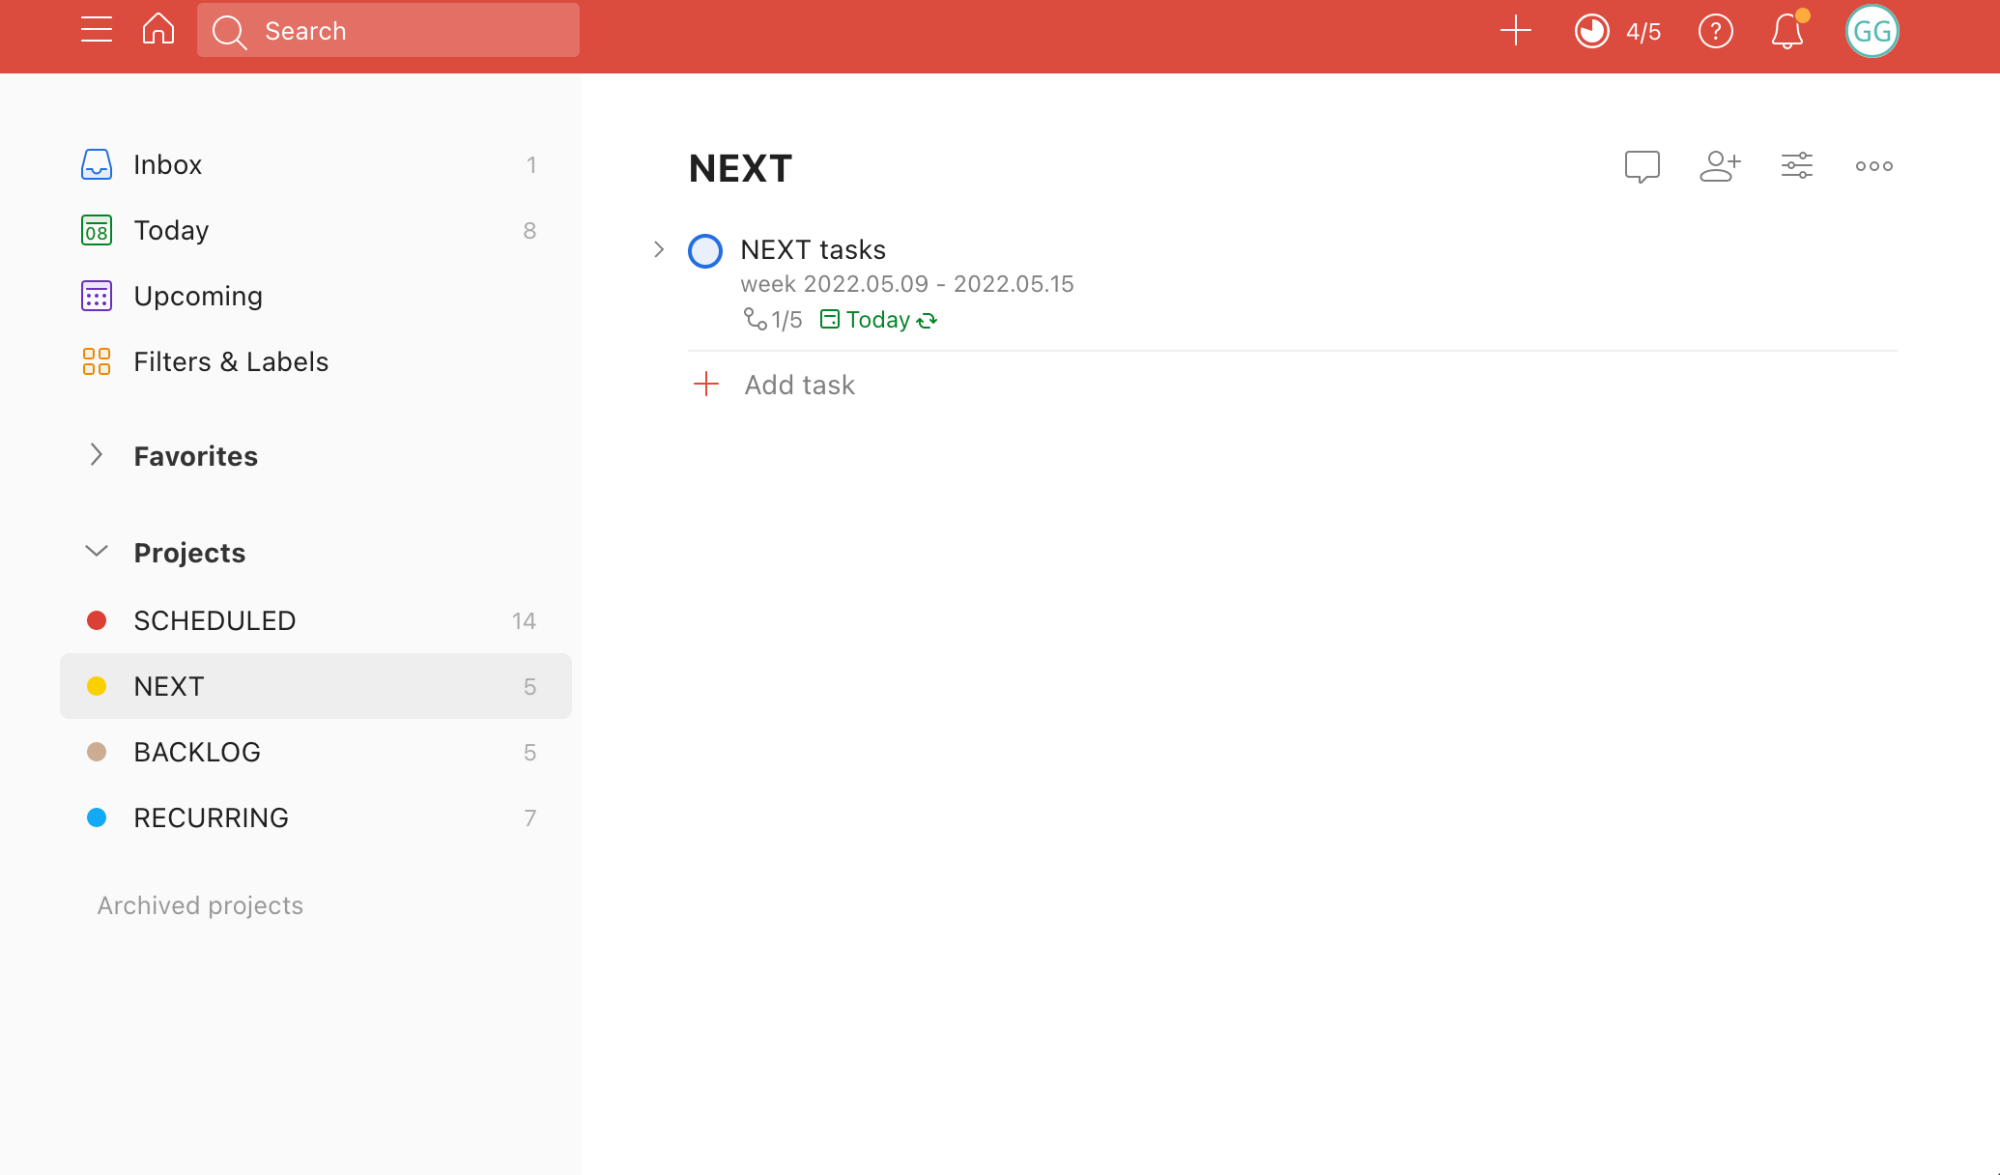Complete the NEXT tasks item circle
This screenshot has height=1175, width=2000.
pyautogui.click(x=705, y=250)
